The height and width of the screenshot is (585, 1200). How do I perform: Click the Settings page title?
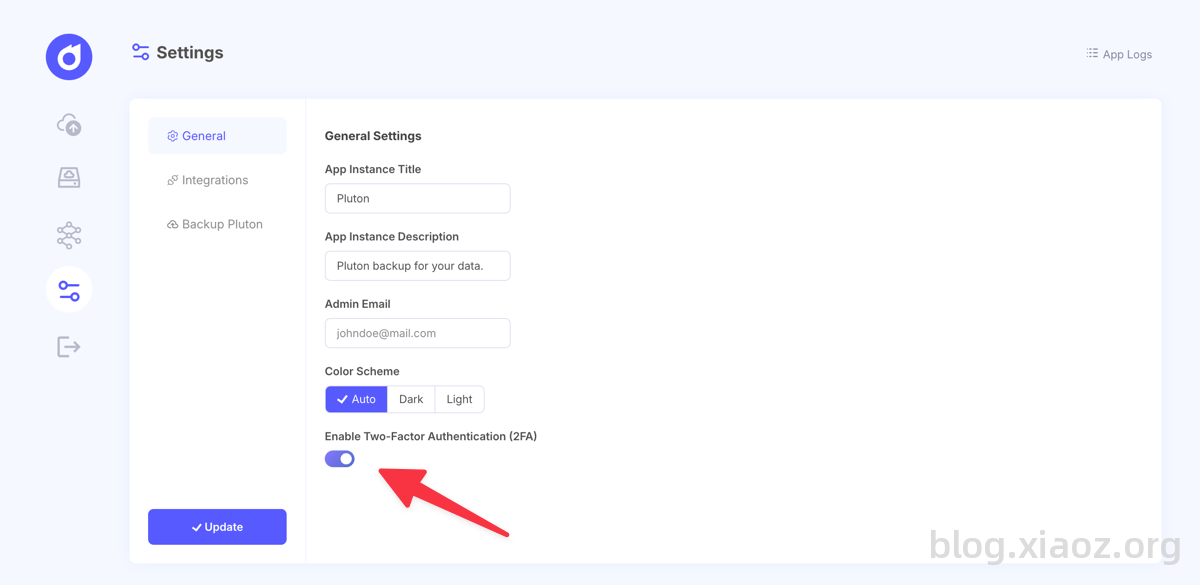(x=190, y=53)
